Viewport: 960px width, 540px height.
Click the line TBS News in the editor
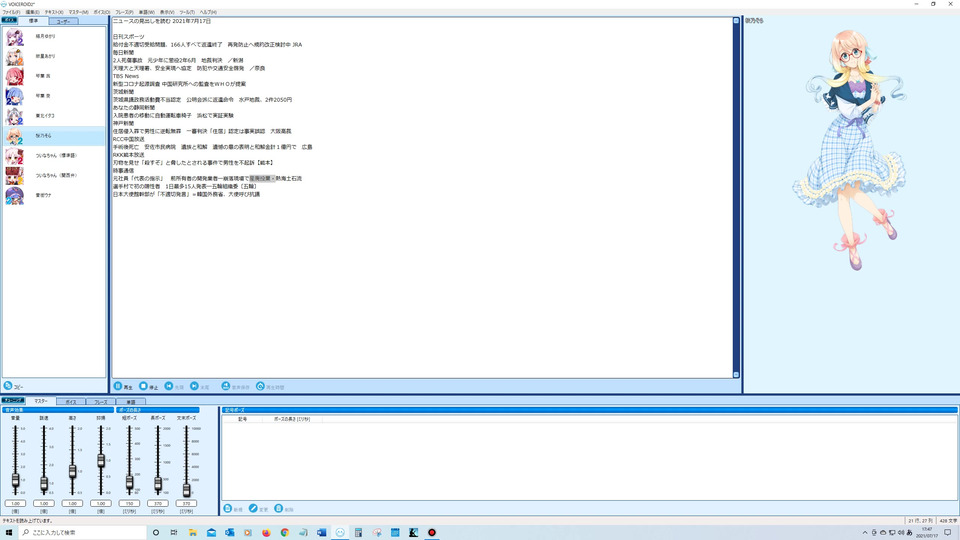126,76
